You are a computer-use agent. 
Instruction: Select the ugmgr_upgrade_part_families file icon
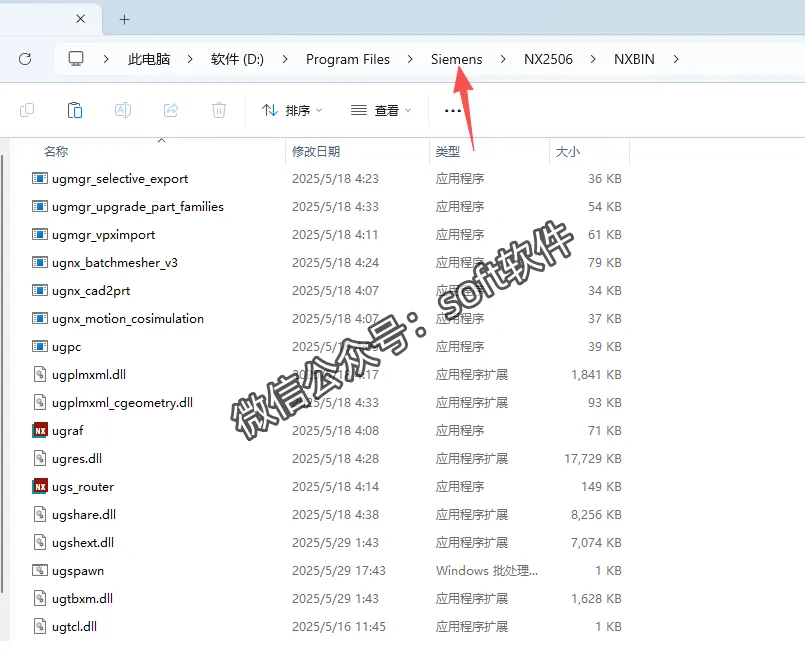pyautogui.click(x=40, y=206)
